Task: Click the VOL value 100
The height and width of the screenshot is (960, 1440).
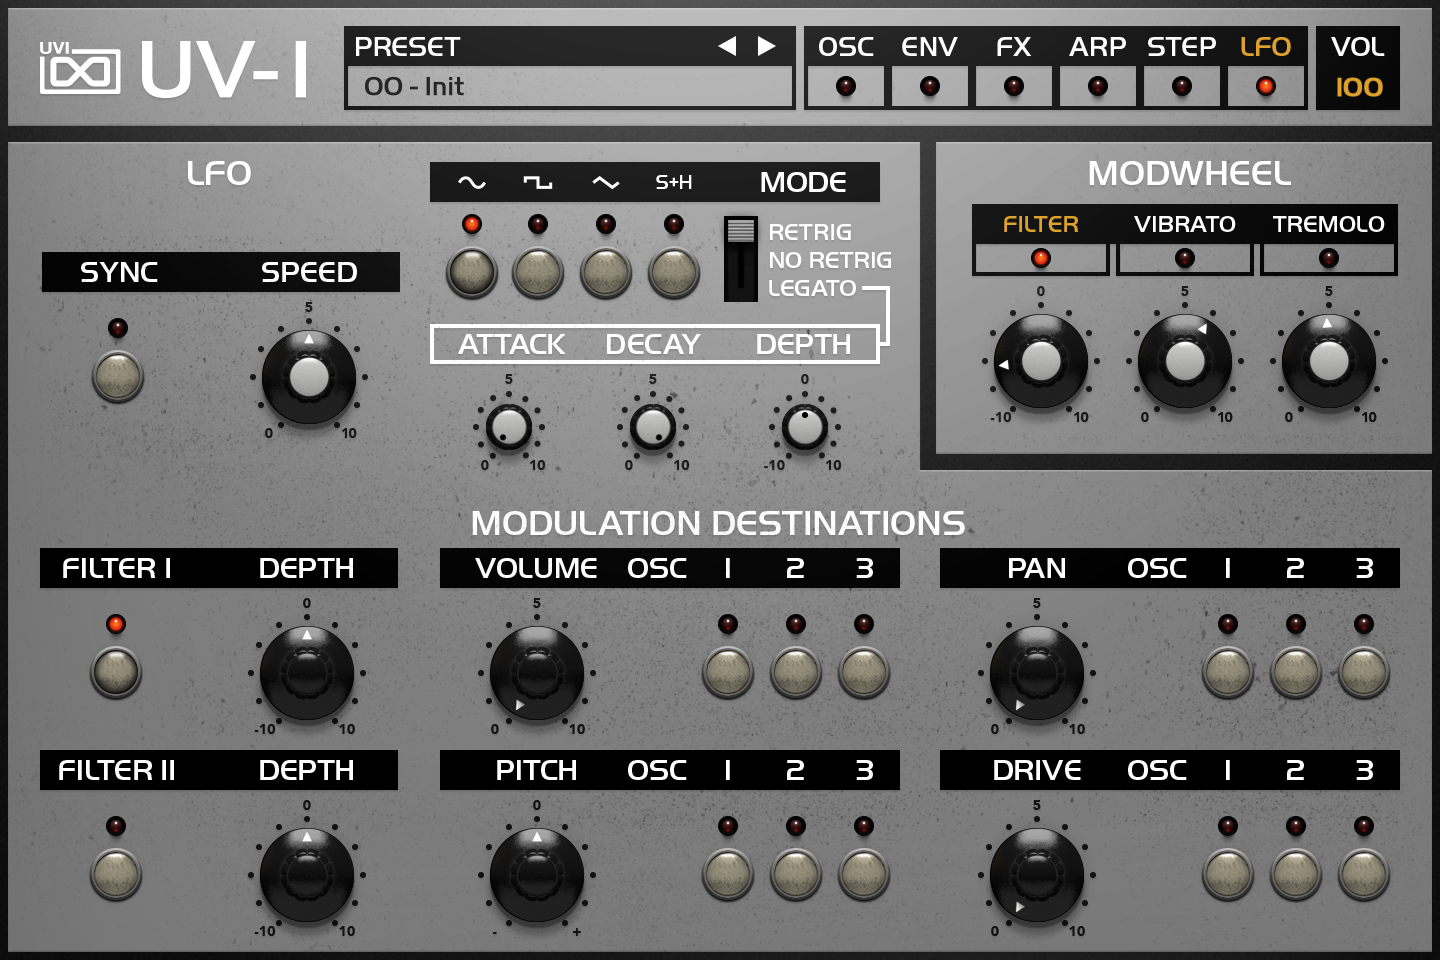Action: point(1359,88)
